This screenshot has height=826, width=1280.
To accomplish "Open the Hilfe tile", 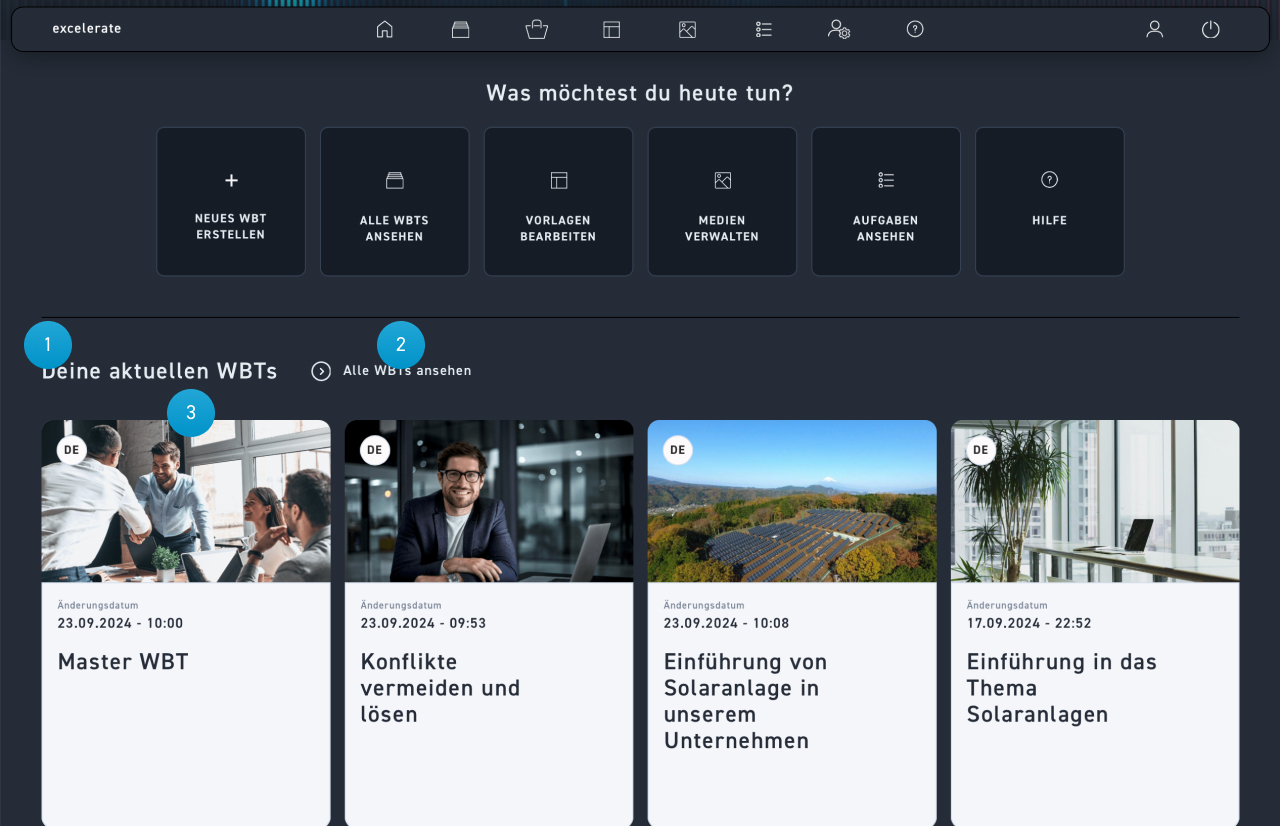I will (1049, 201).
